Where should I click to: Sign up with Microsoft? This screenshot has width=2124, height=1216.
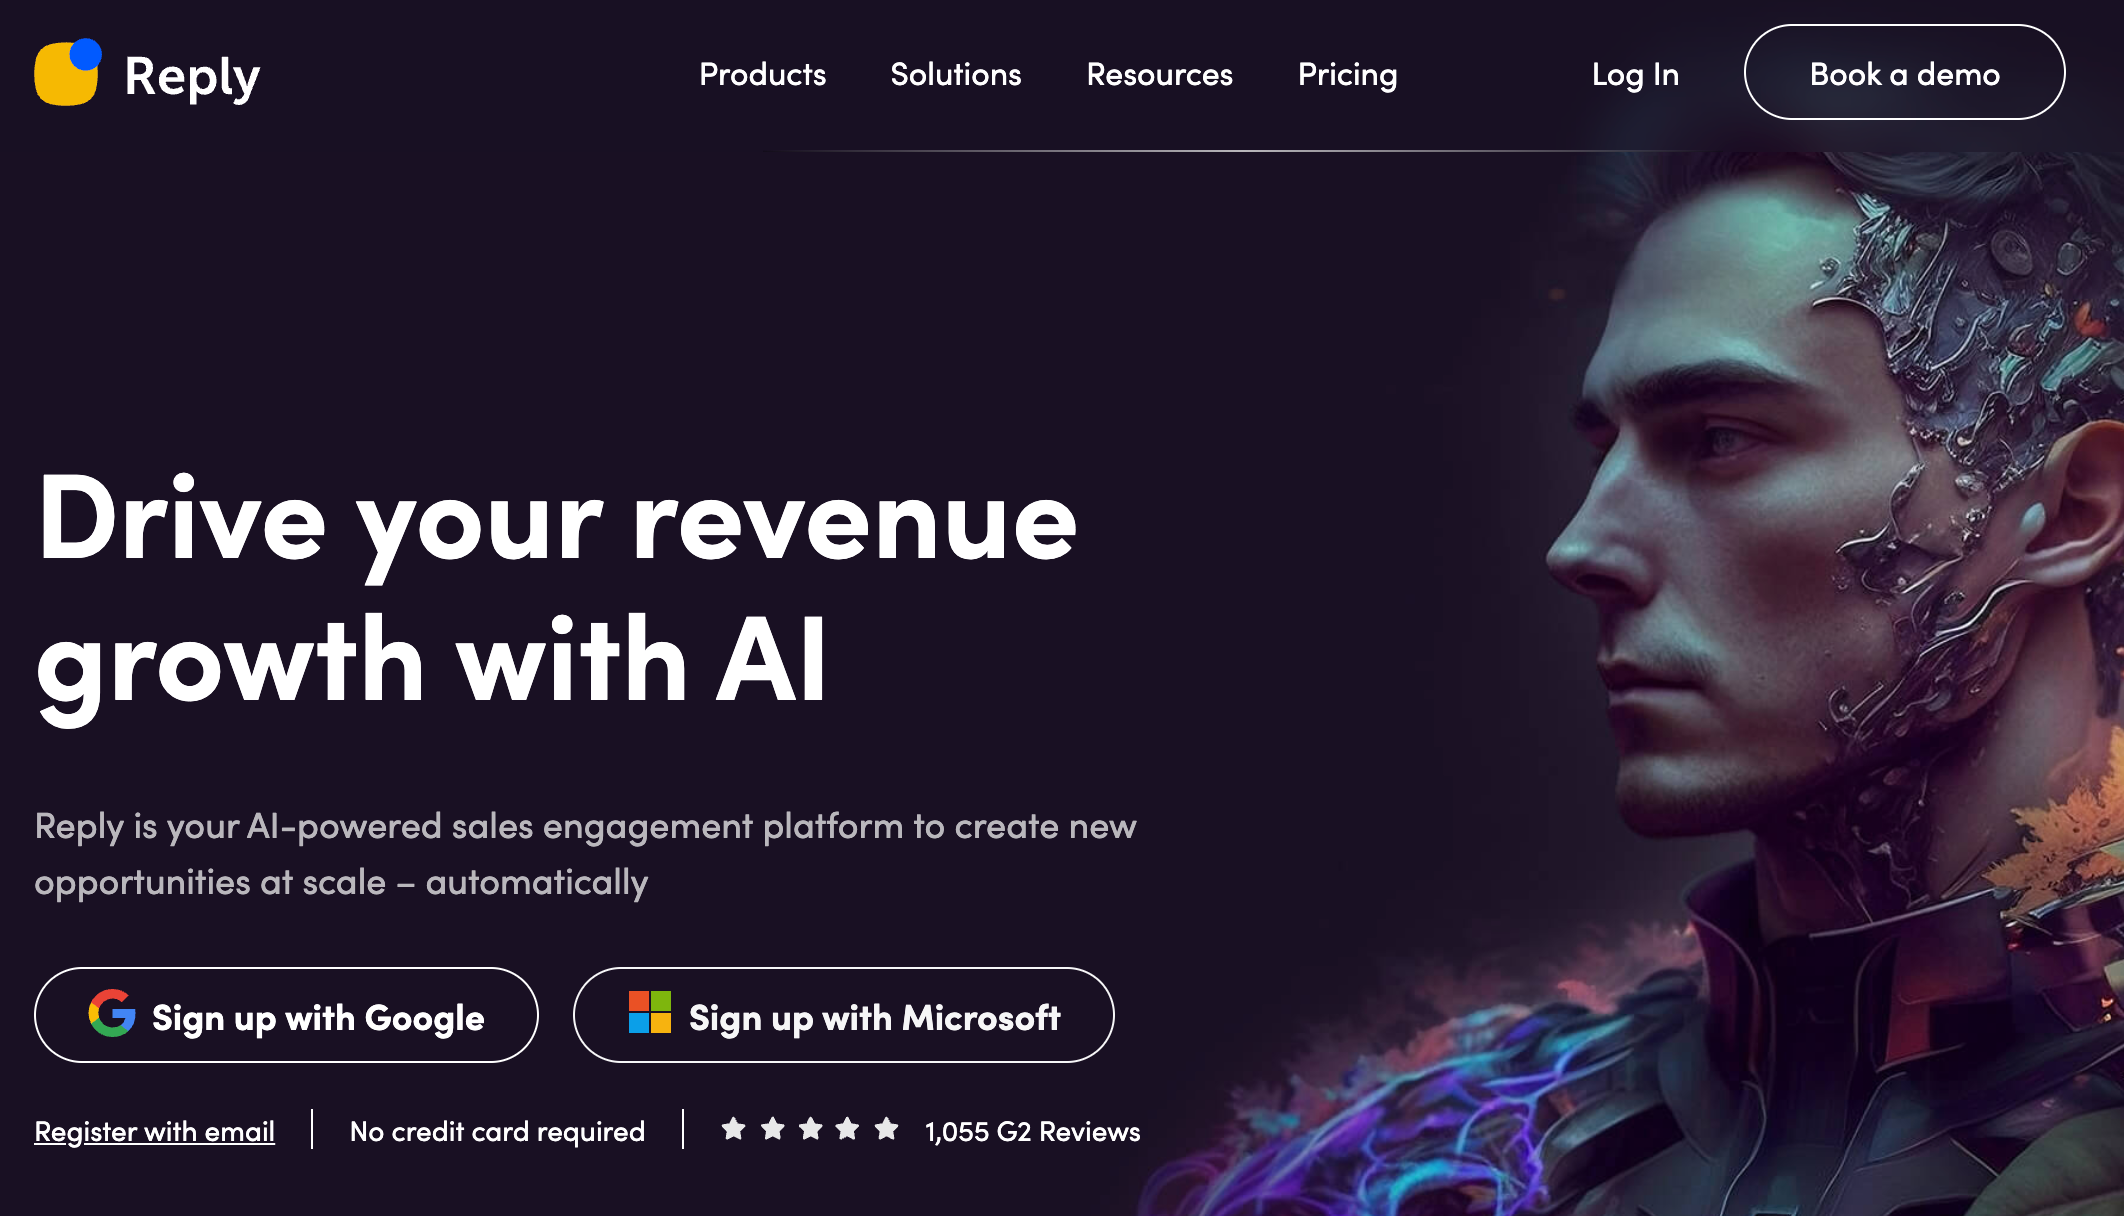844,1015
